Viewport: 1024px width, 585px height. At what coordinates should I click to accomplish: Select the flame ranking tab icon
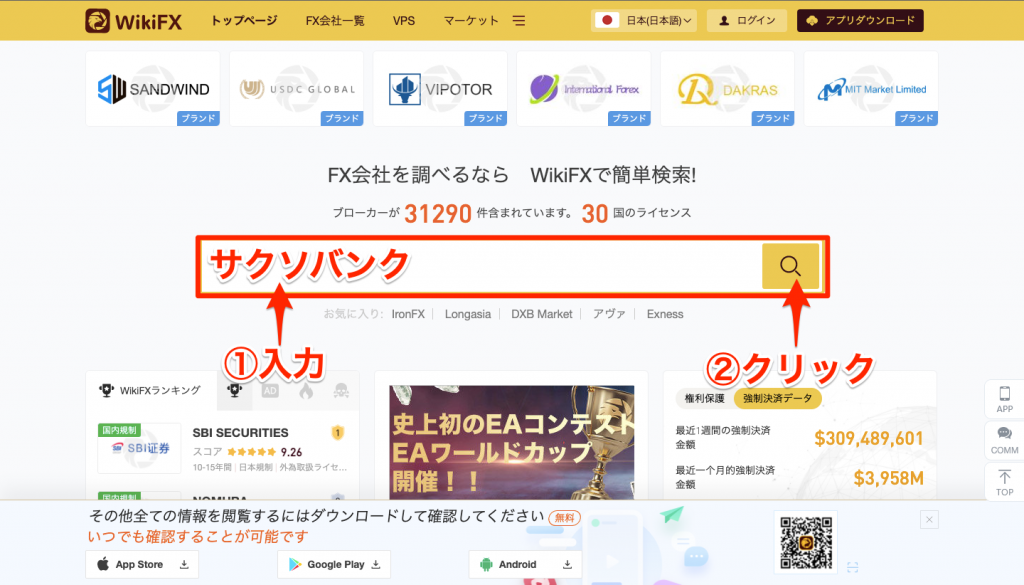point(306,390)
